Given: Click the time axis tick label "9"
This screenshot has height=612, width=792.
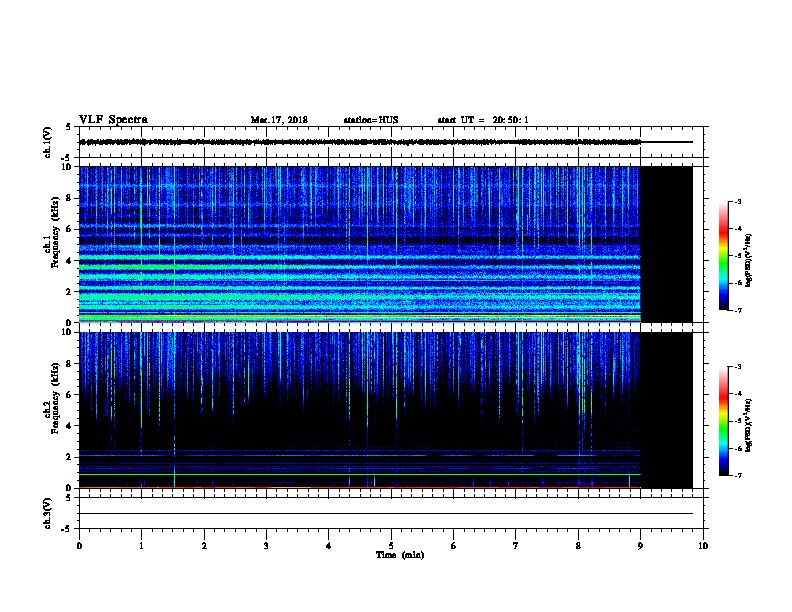Looking at the screenshot, I should tap(640, 546).
